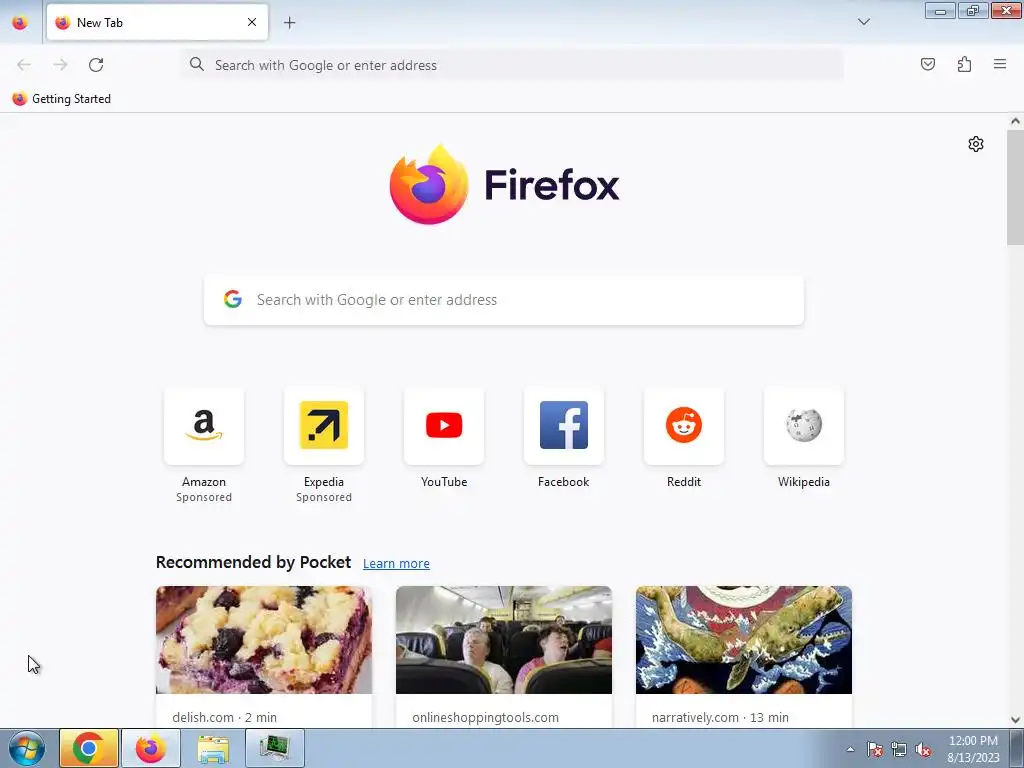
Task: Expand the list all tabs chevron
Action: pyautogui.click(x=863, y=22)
